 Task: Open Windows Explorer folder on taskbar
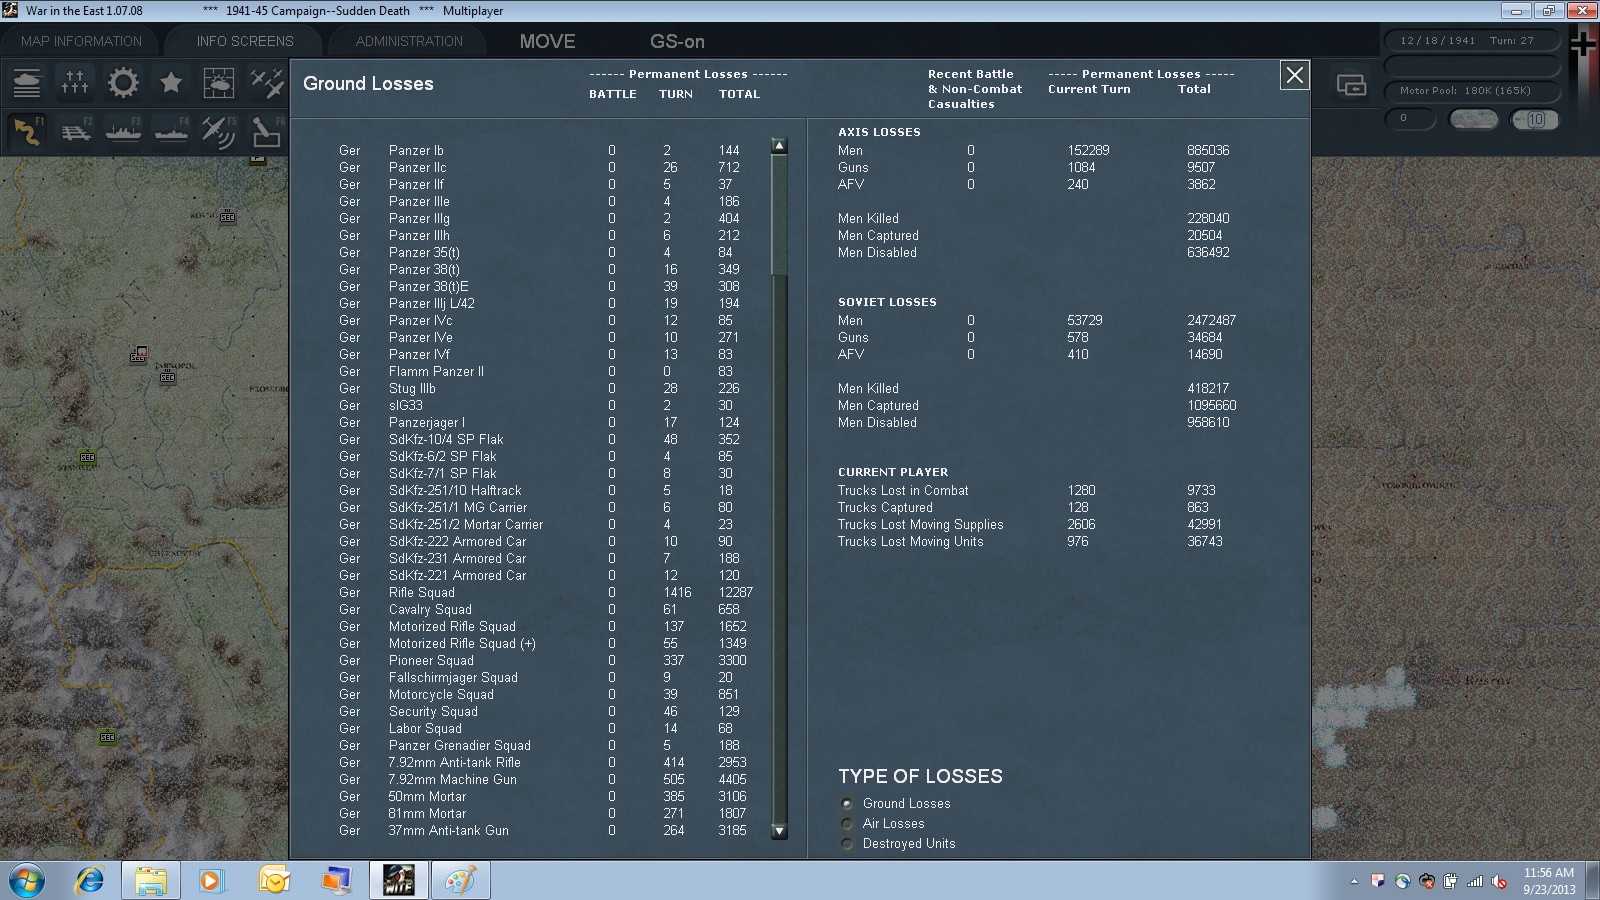151,881
